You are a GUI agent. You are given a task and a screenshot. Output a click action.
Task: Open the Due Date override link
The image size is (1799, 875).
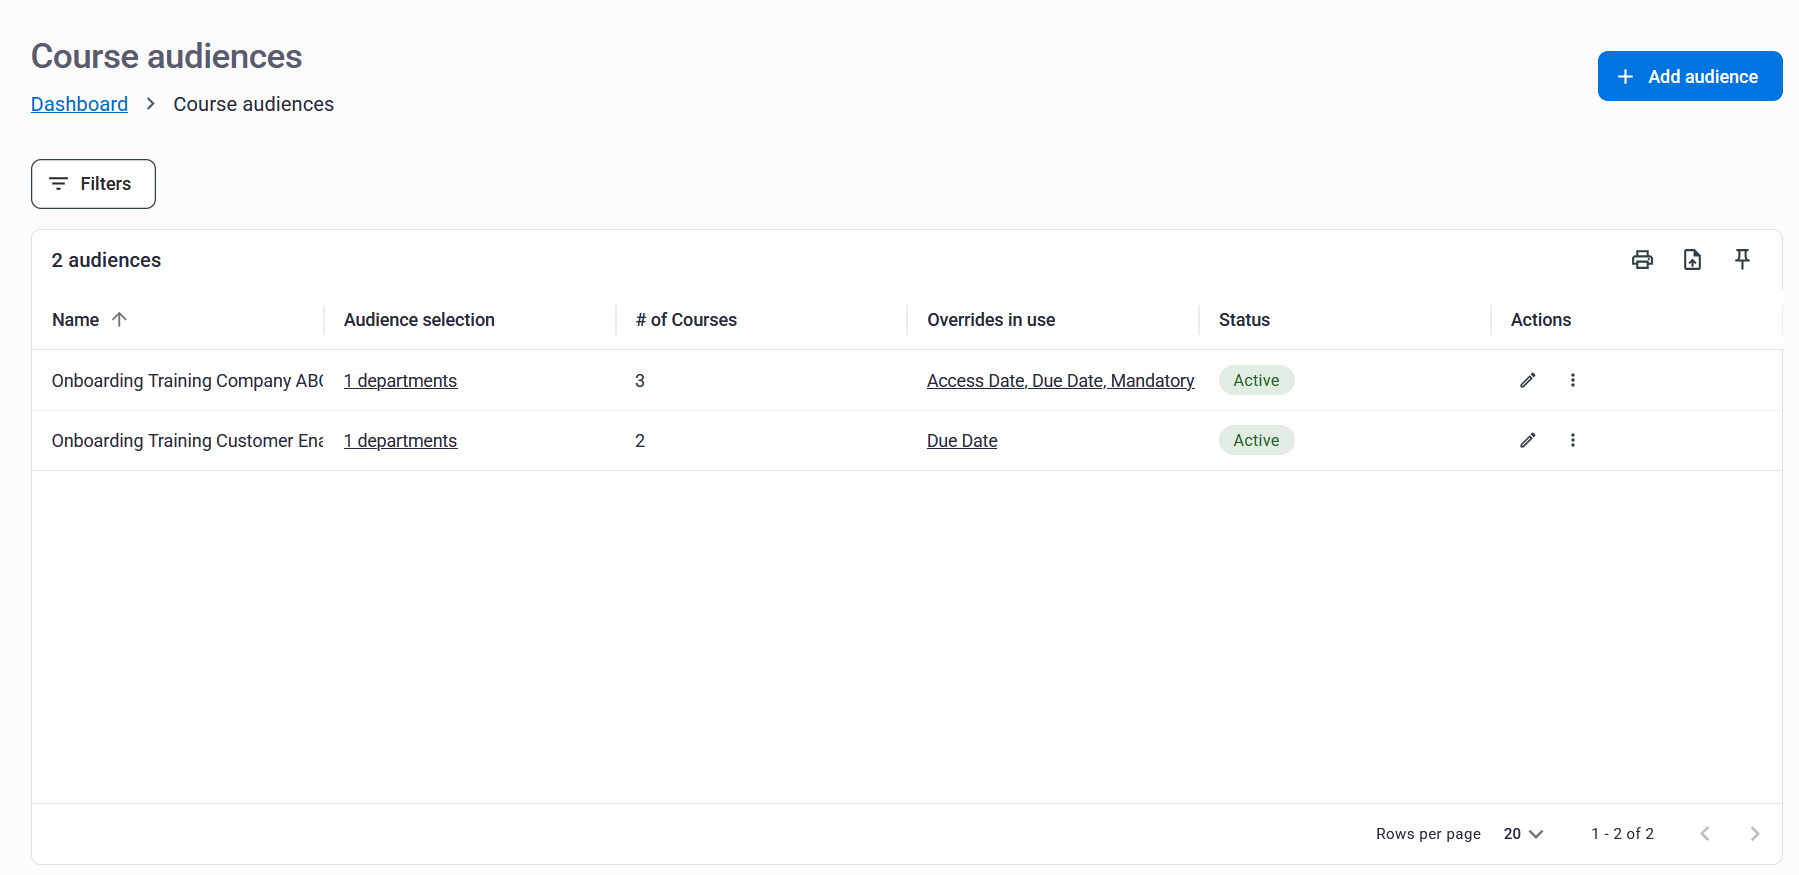pyautogui.click(x=962, y=441)
